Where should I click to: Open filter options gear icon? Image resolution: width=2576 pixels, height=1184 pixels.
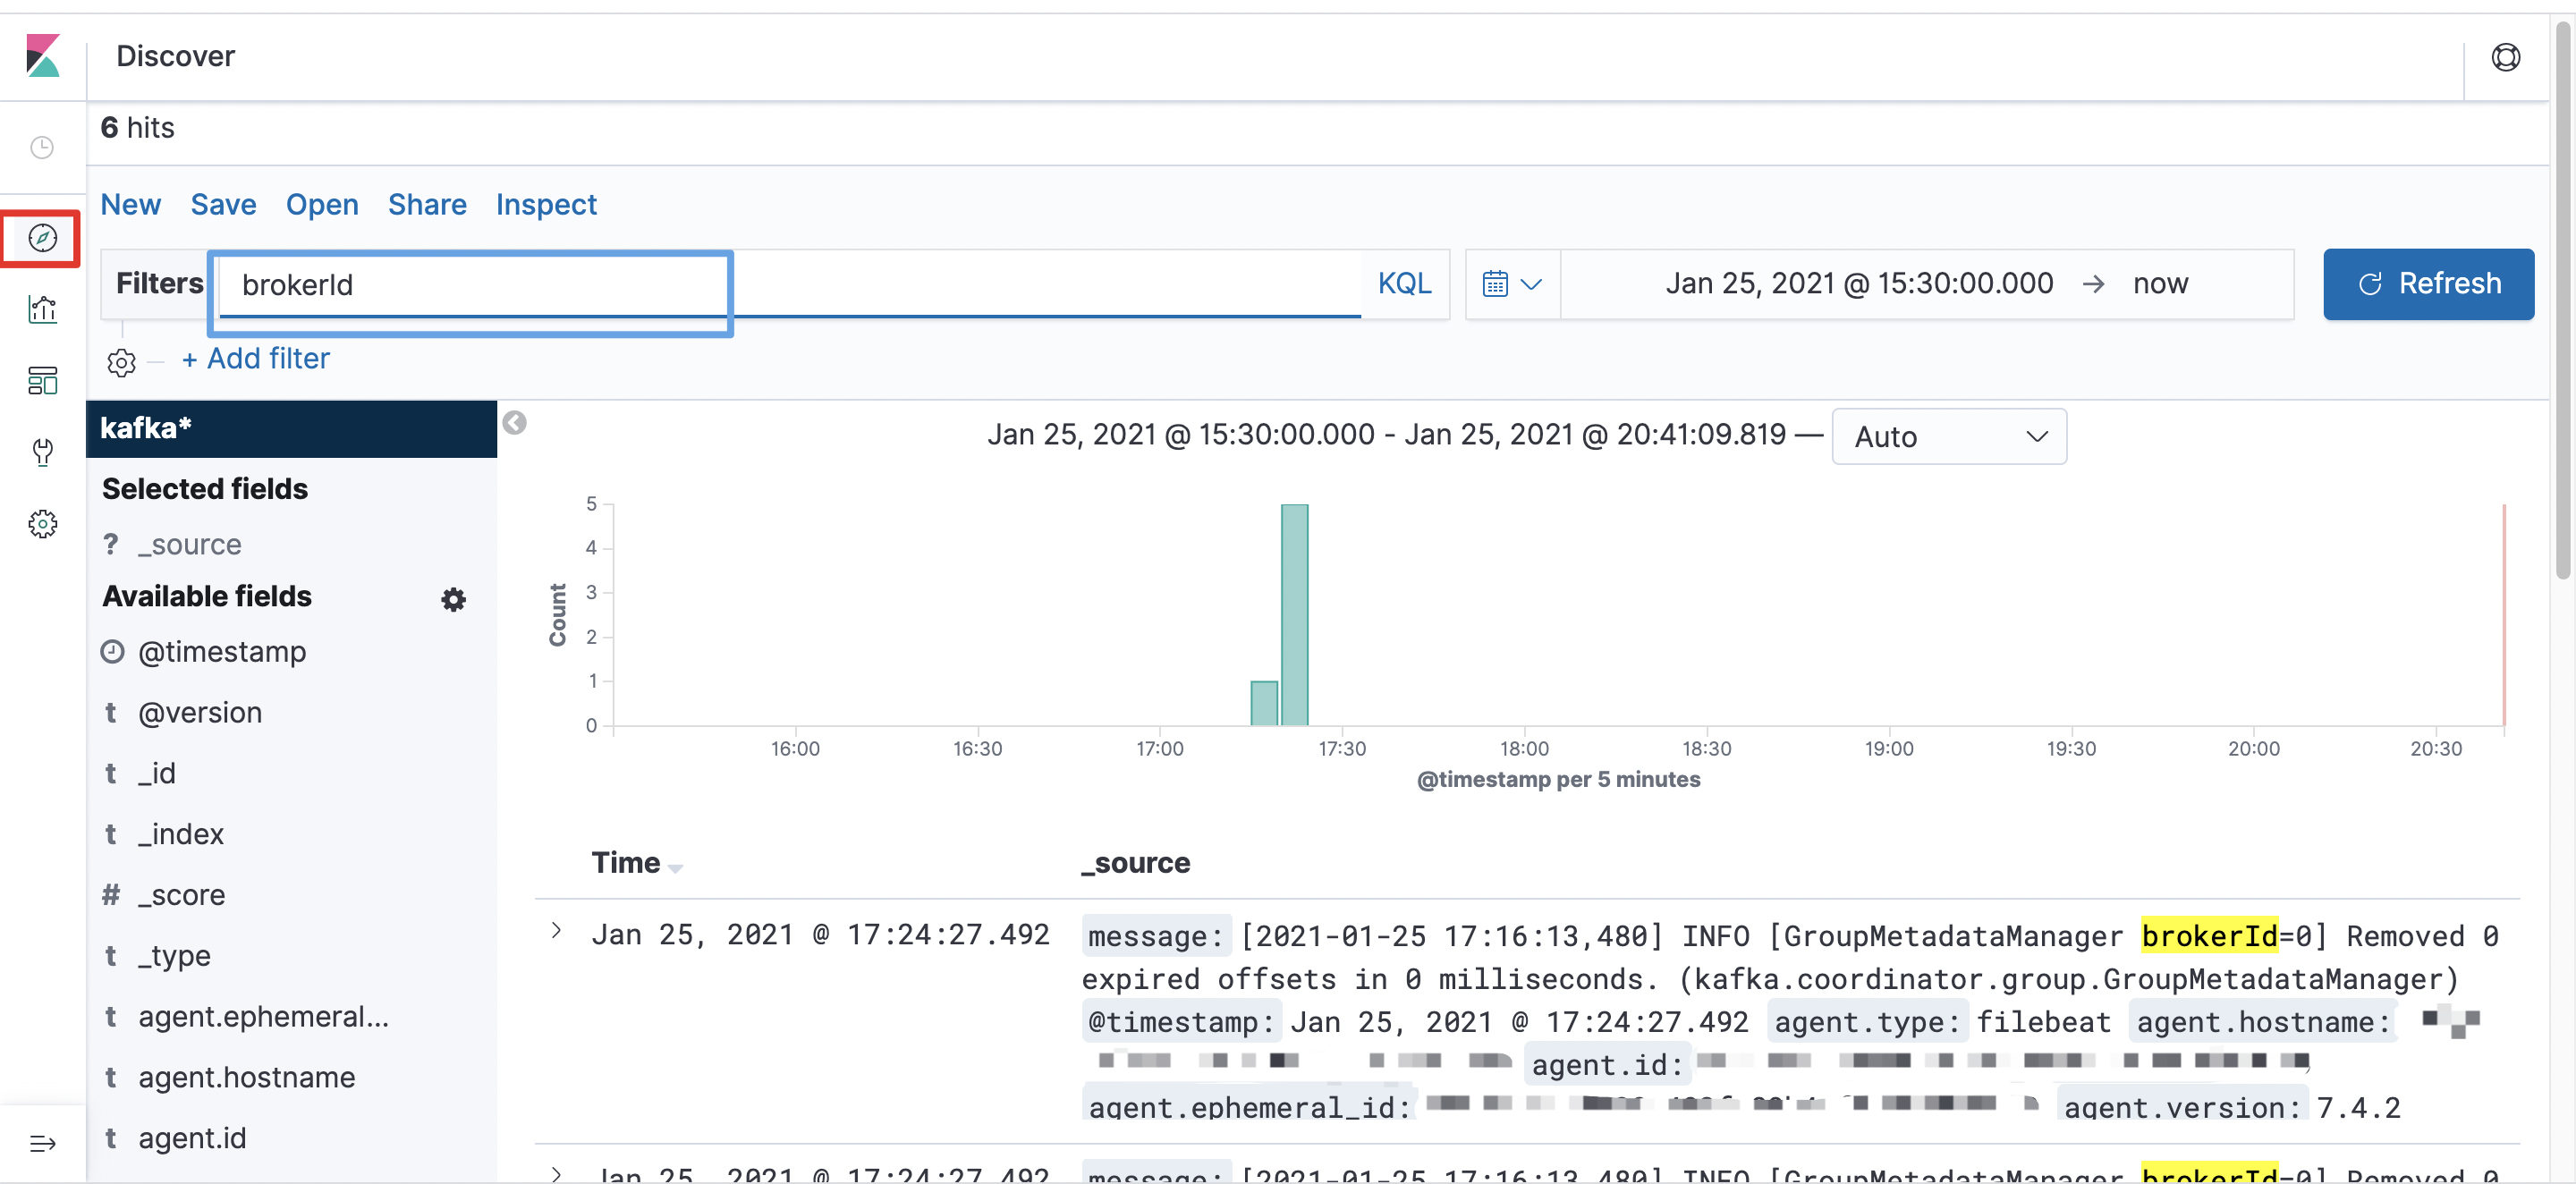pos(121,362)
